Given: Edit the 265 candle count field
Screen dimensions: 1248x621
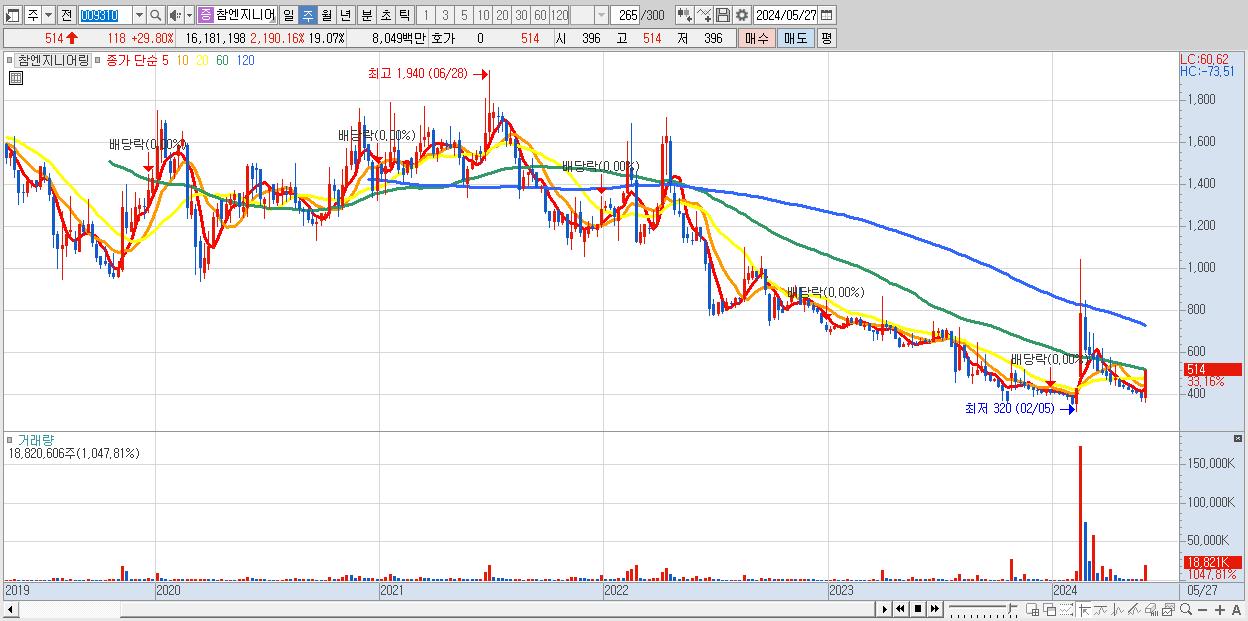Looking at the screenshot, I should click(x=625, y=15).
